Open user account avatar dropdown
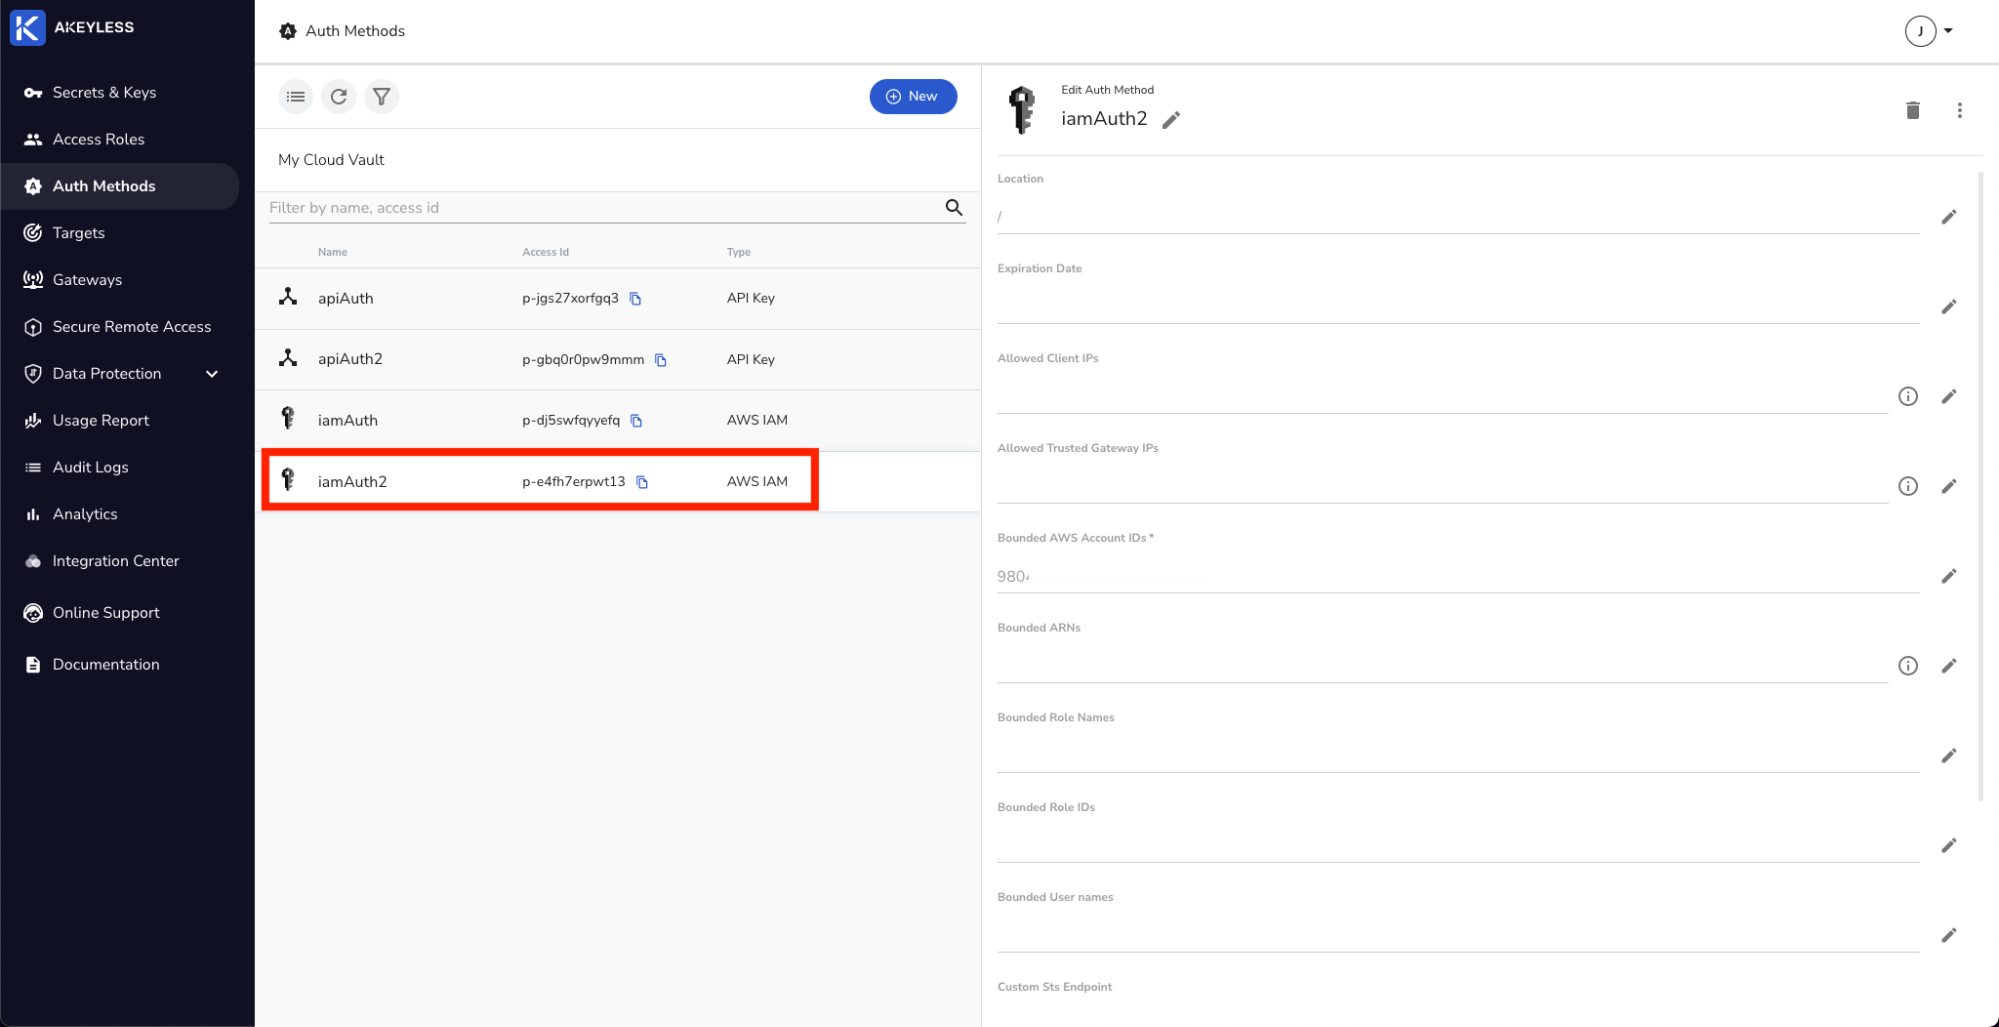Screen dimensions: 1999x1027 click(x=1930, y=31)
